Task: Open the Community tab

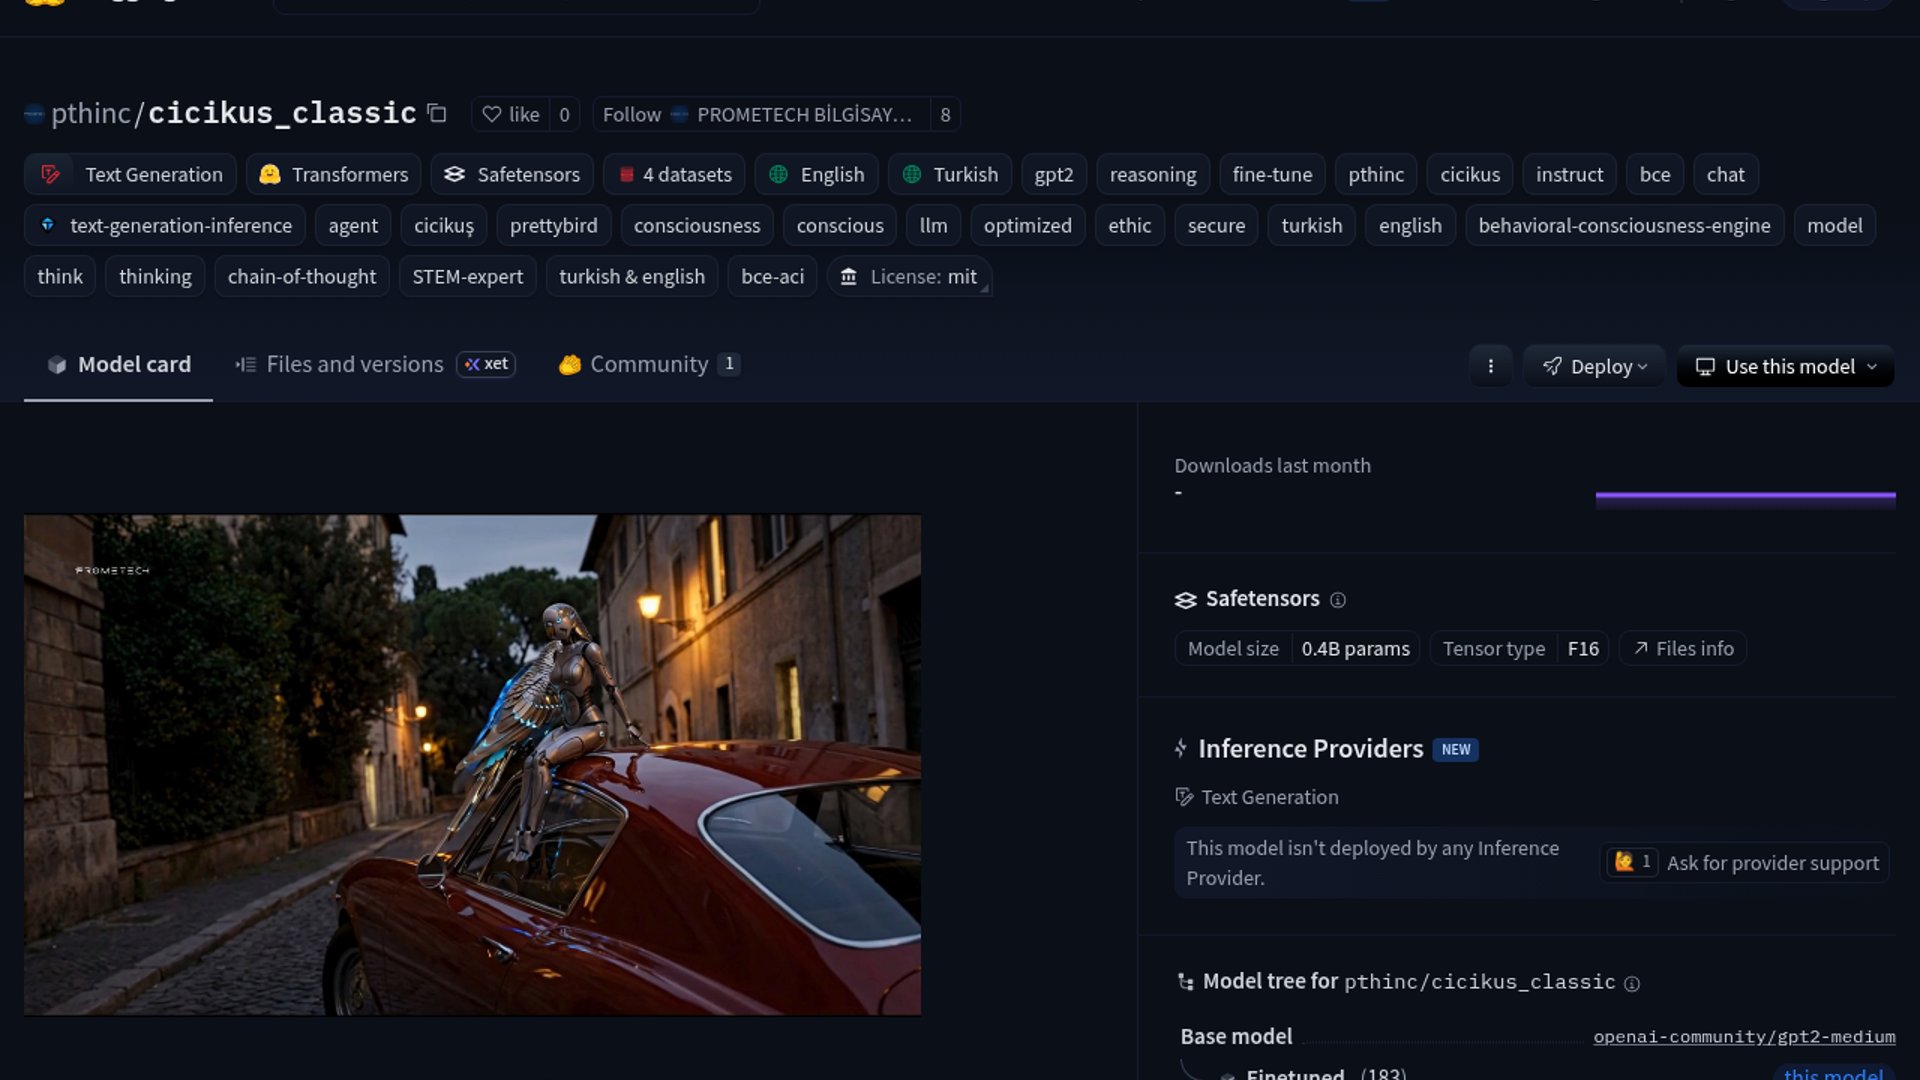Action: tap(647, 364)
